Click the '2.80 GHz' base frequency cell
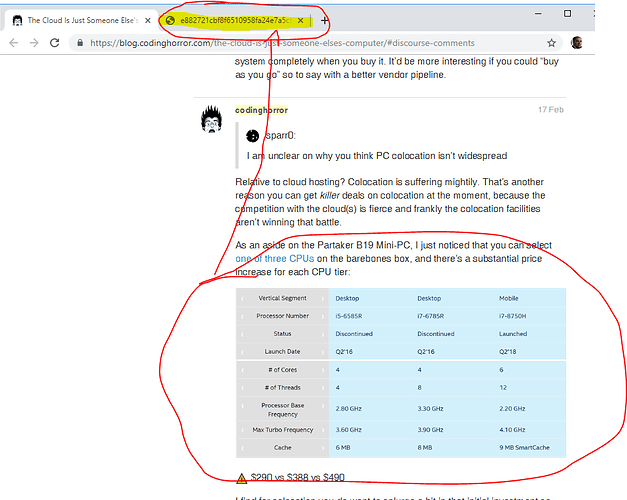Viewport: 627px width, 500px height. coord(348,409)
